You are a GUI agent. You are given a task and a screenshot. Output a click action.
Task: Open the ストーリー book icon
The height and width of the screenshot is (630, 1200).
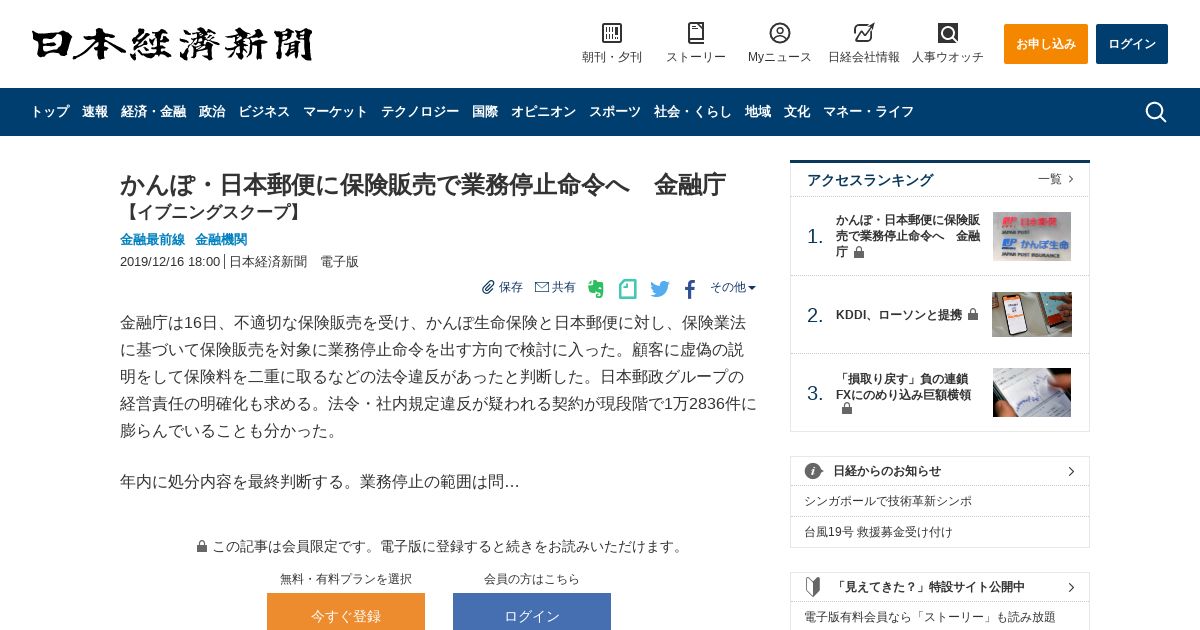click(x=696, y=33)
